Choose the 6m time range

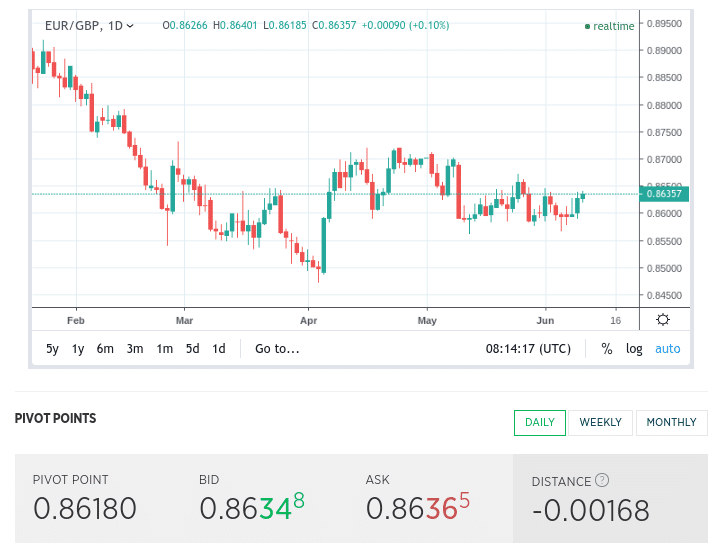[105, 349]
